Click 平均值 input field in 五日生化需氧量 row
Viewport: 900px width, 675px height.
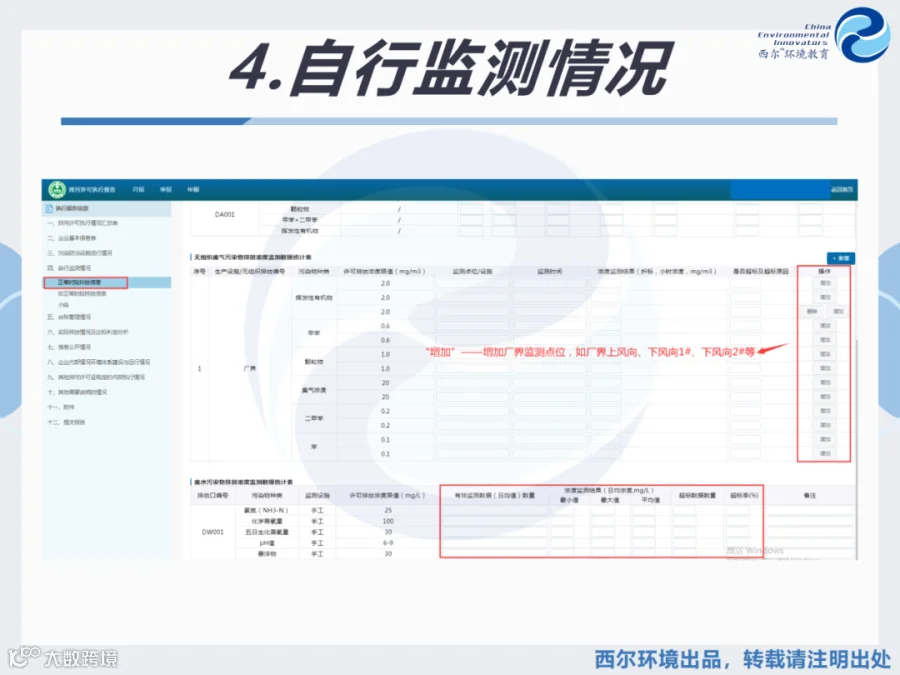(643, 532)
